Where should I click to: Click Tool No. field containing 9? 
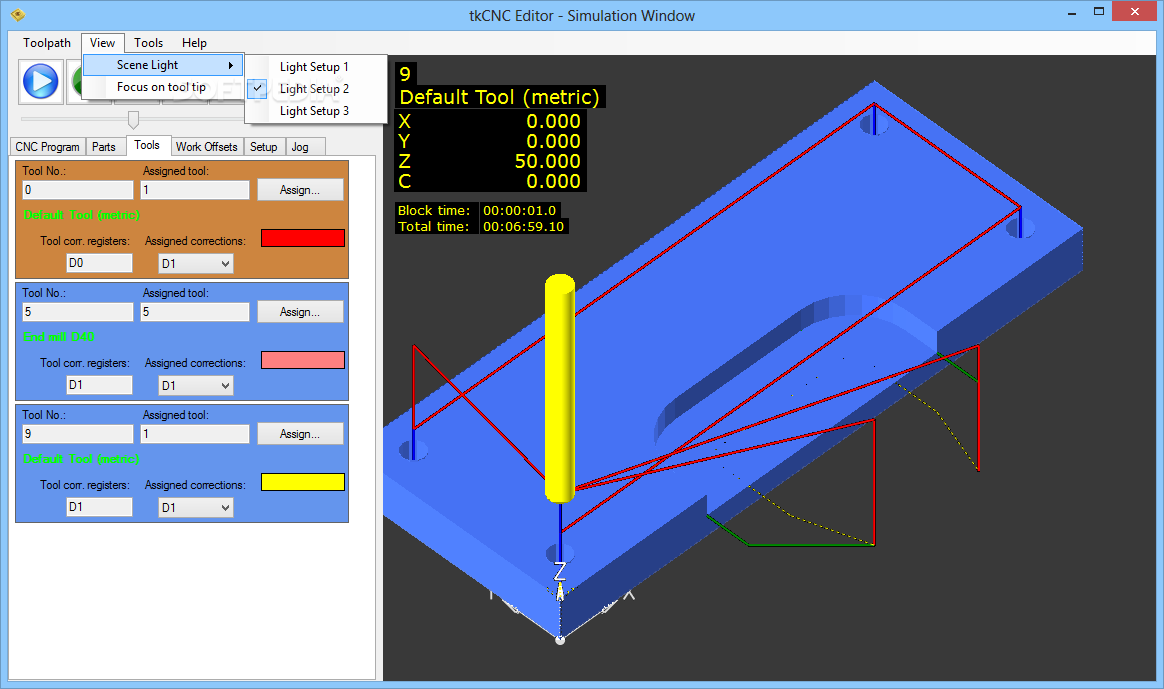(78, 434)
